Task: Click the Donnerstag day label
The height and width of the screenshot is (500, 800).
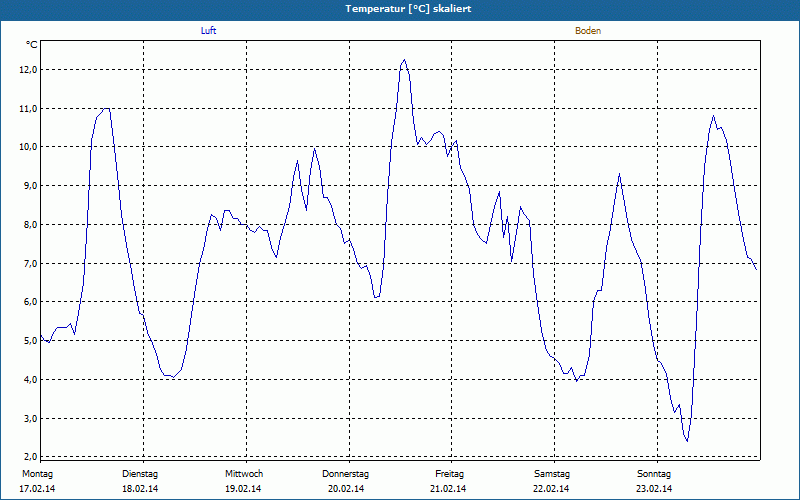Action: 345,474
